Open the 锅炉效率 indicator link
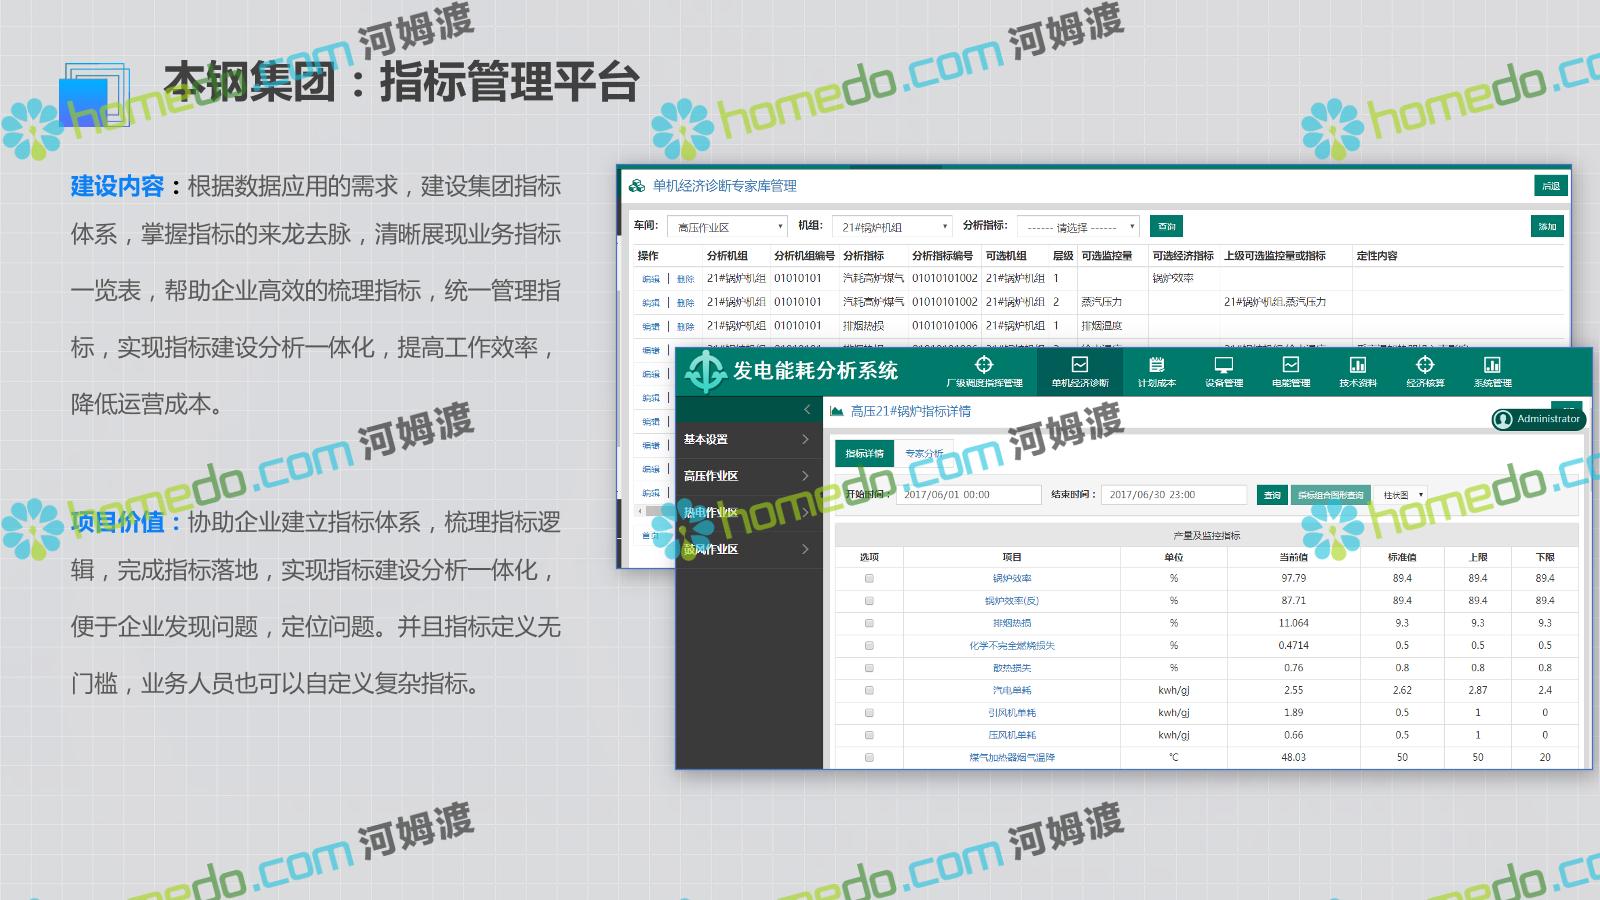Viewport: 1600px width, 900px height. 1012,579
